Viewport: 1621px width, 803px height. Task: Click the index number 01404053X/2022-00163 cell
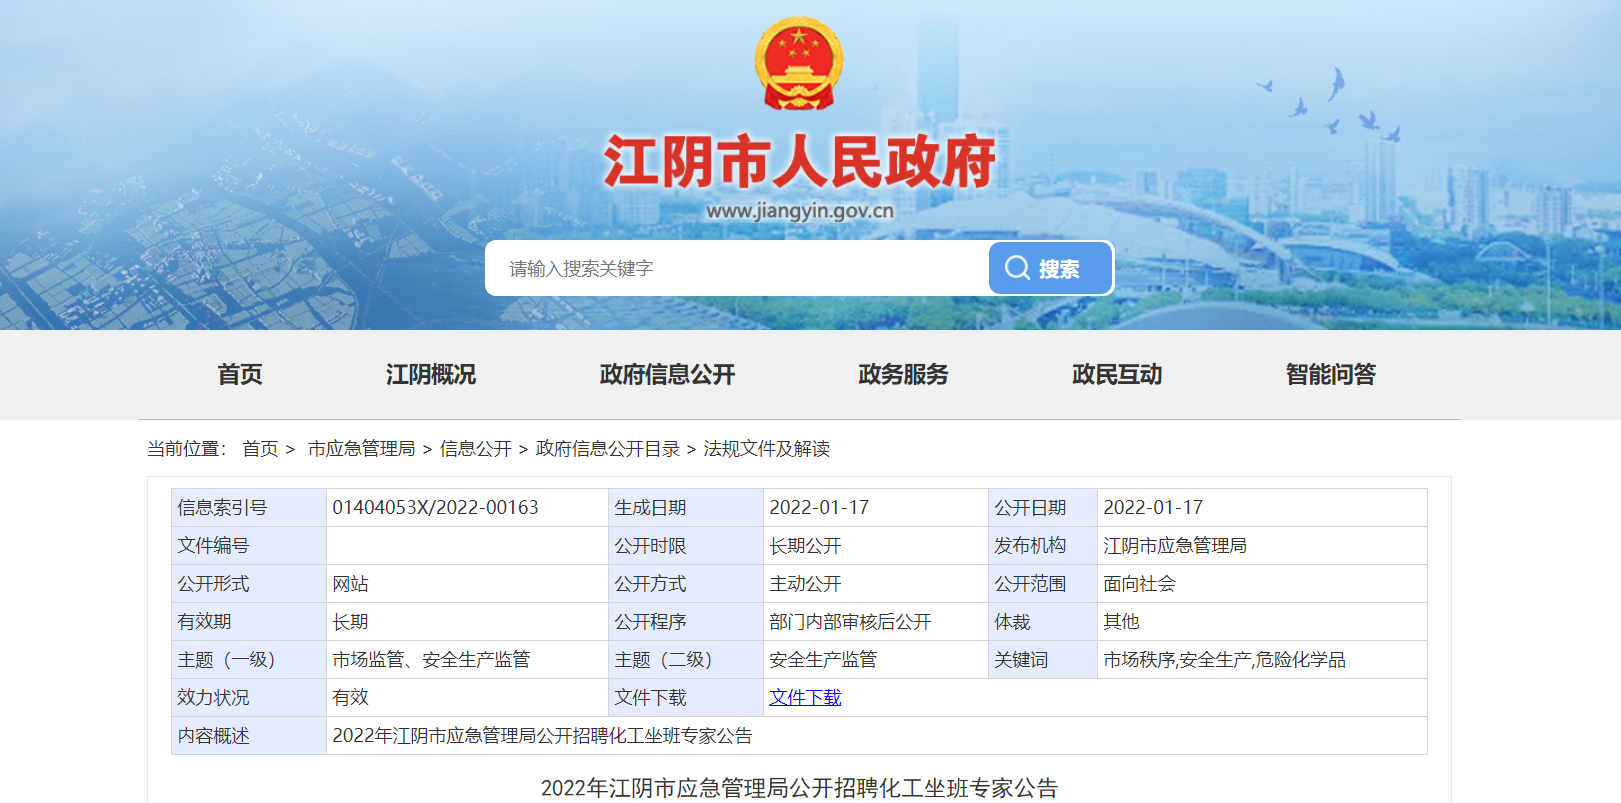tap(435, 508)
